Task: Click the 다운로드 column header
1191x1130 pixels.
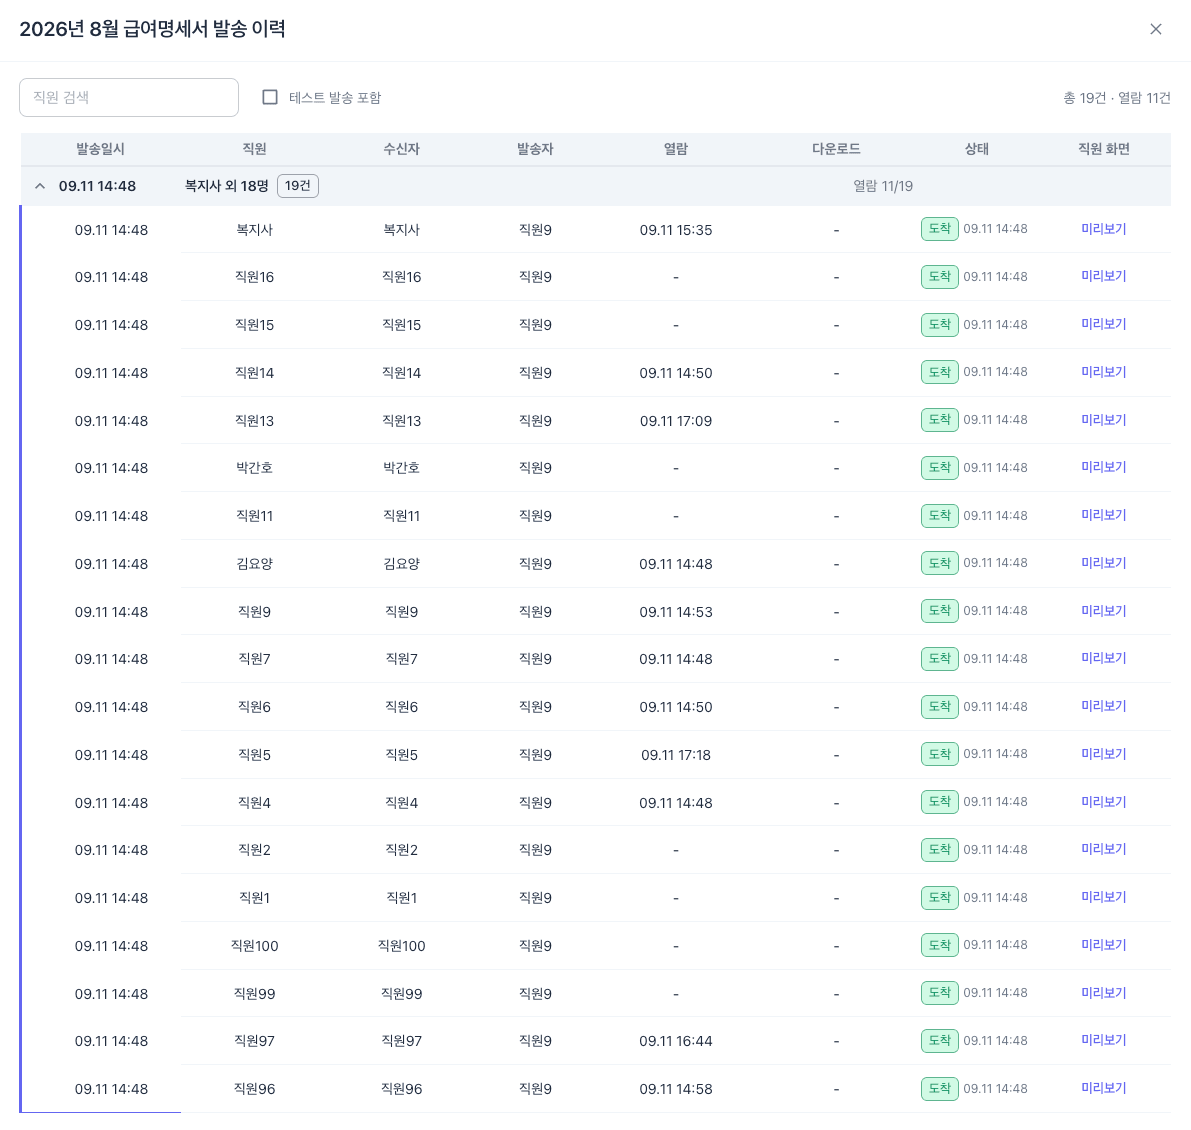Action: 836,149
